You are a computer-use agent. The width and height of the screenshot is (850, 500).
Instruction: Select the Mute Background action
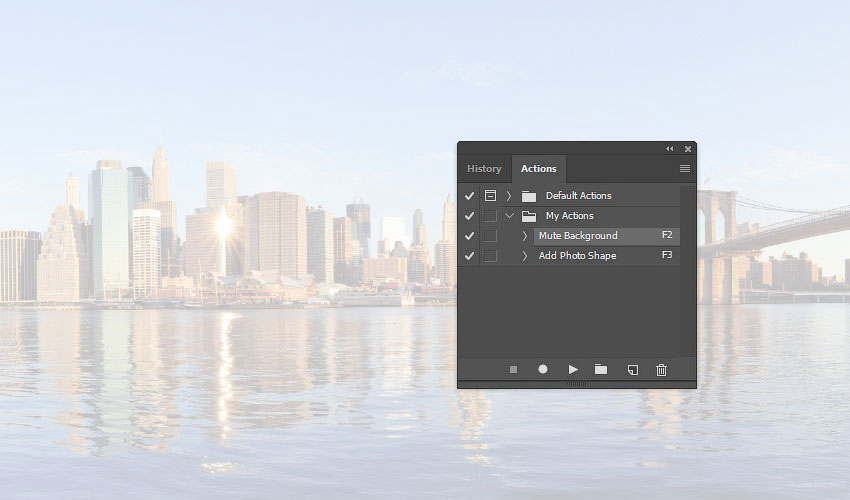click(x=607, y=236)
